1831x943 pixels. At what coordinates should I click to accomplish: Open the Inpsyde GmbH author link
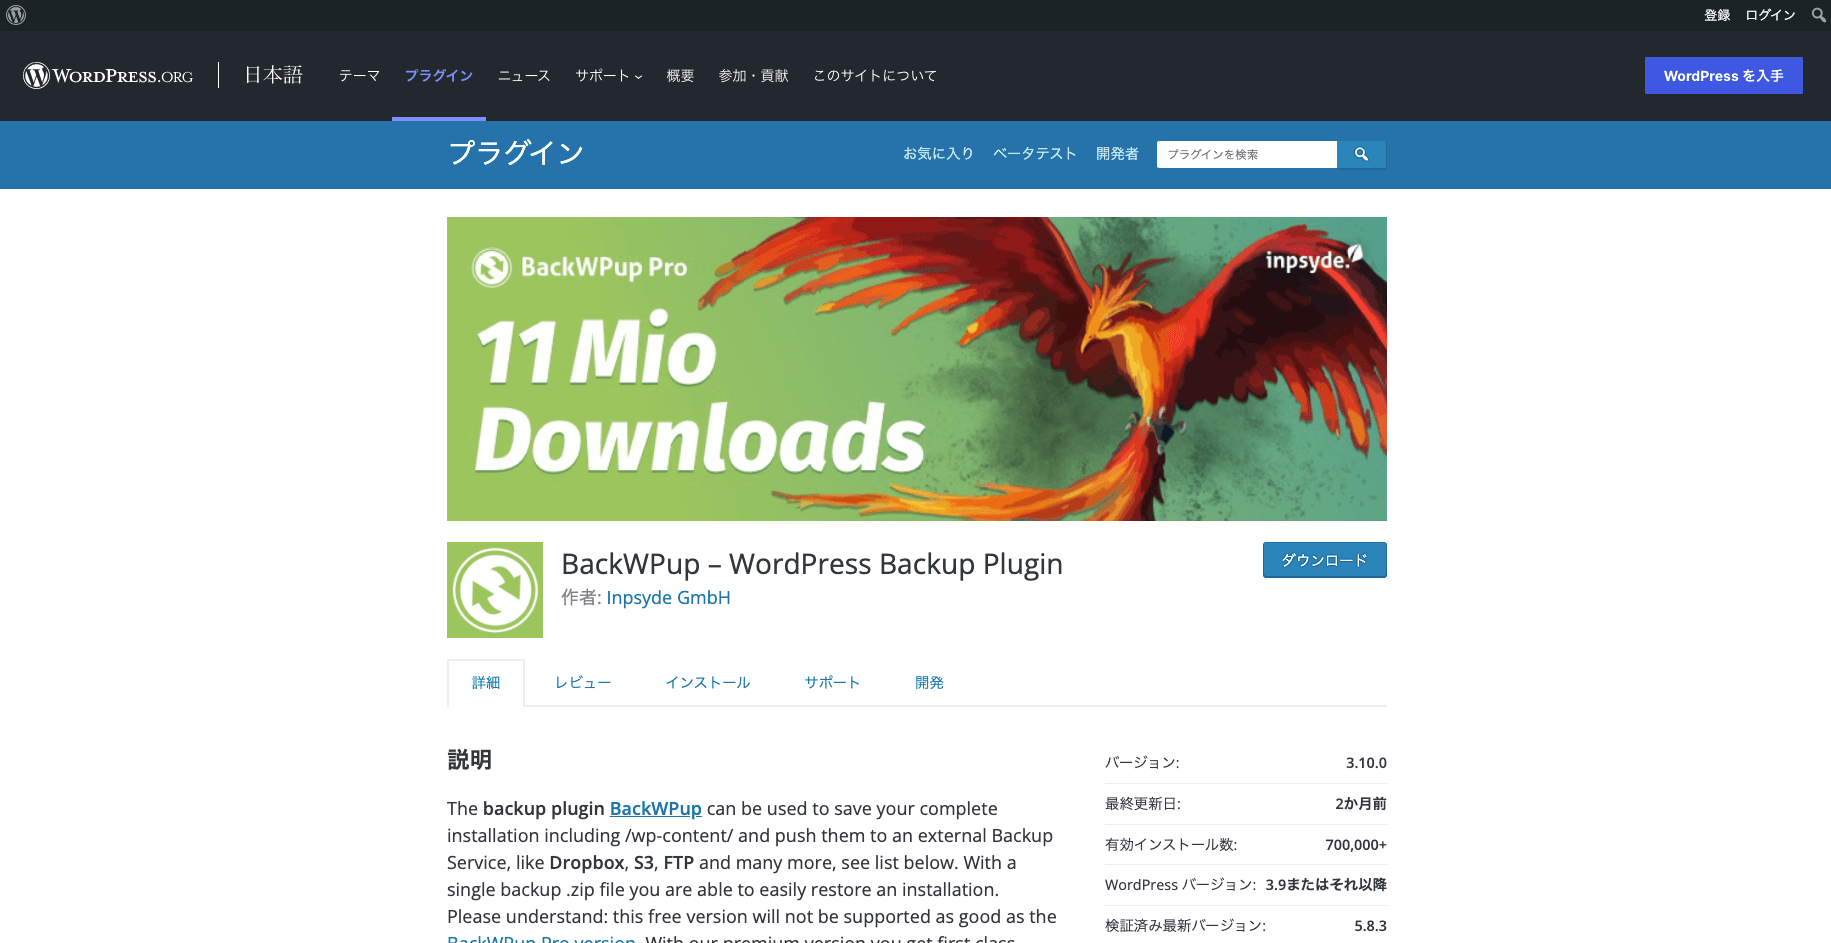(x=668, y=598)
